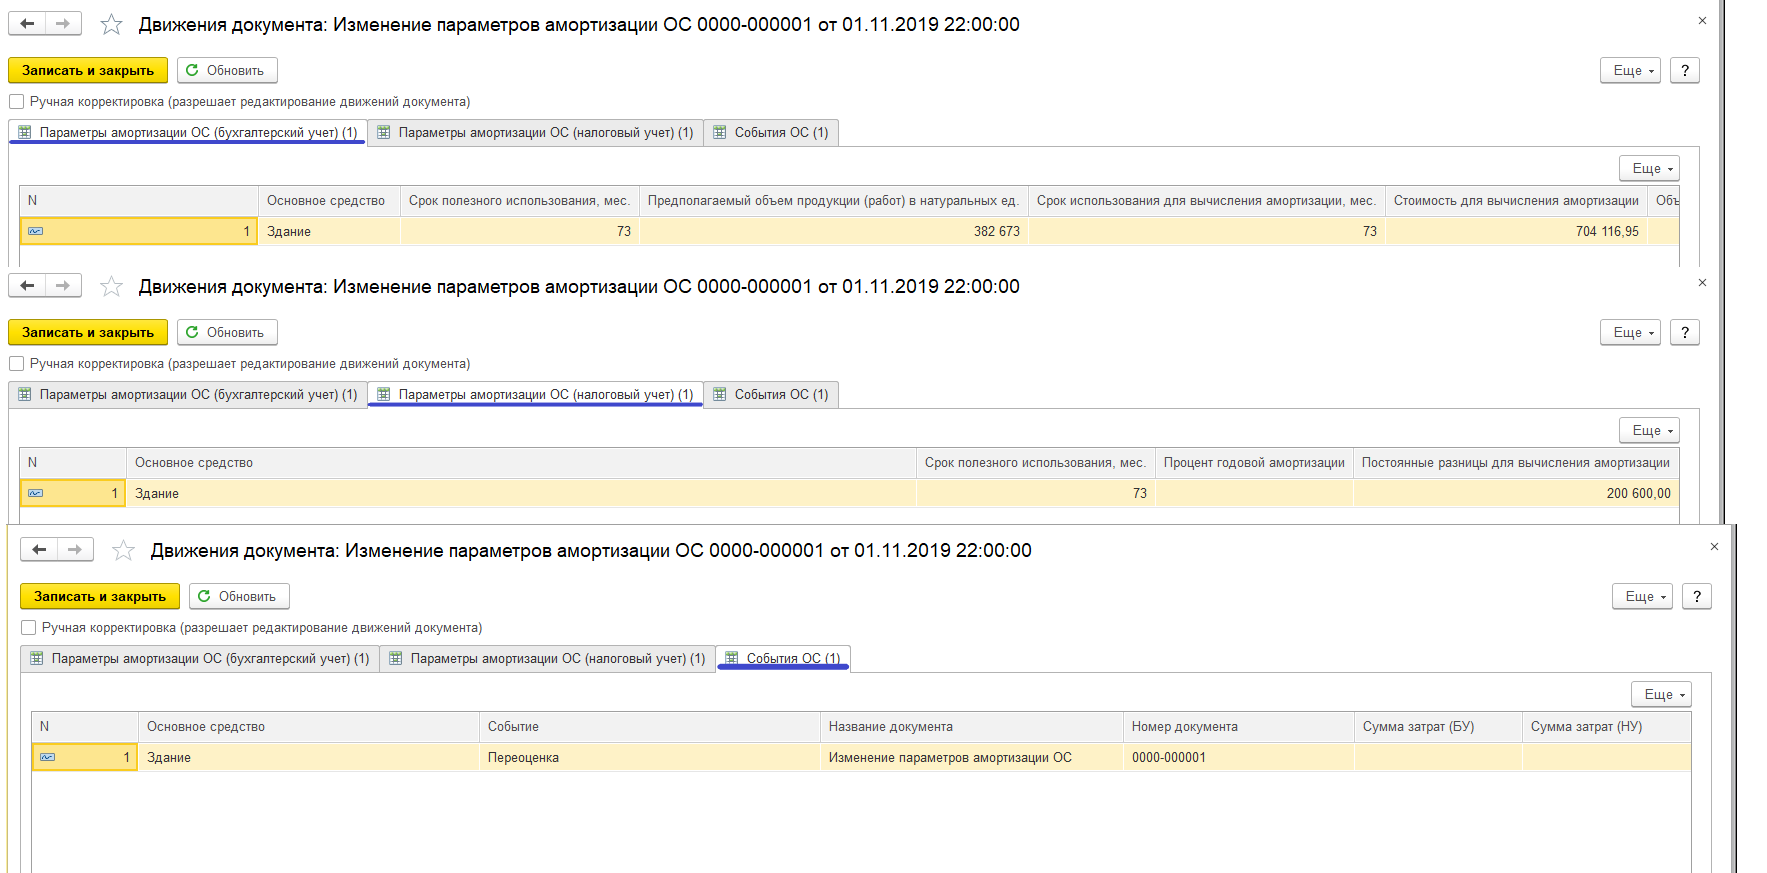Screen dimensions: 1767x873
Task: Star the bottom window as favorite
Action: (123, 550)
